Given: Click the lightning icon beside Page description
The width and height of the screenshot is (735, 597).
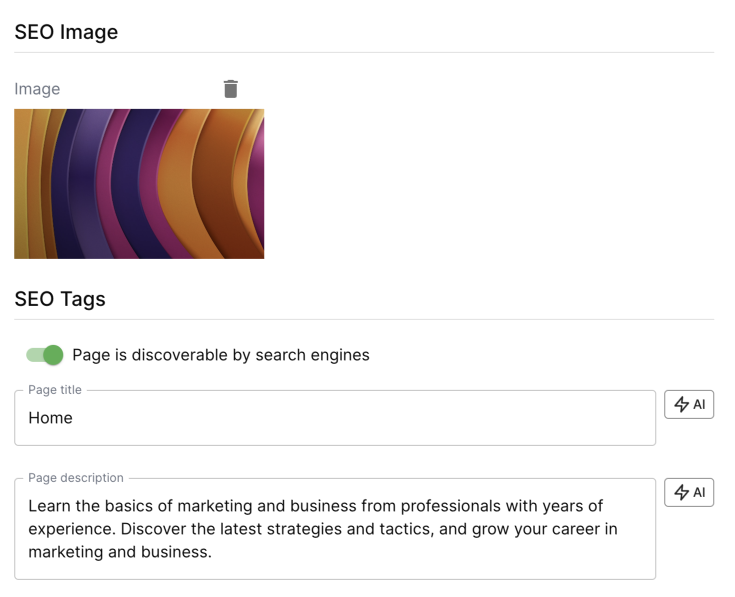Looking at the screenshot, I should click(x=681, y=493).
